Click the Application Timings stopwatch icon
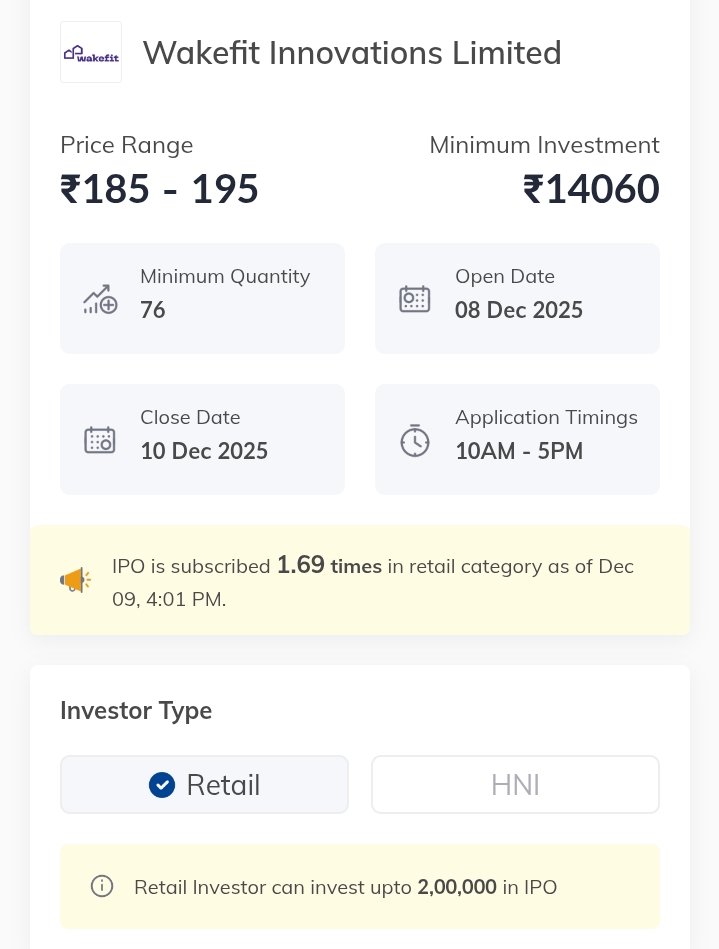719x949 pixels. (415, 440)
